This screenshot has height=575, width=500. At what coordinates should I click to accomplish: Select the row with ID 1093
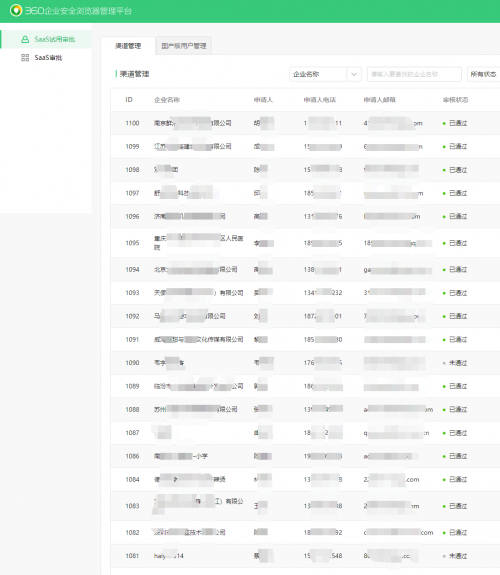tap(305, 293)
